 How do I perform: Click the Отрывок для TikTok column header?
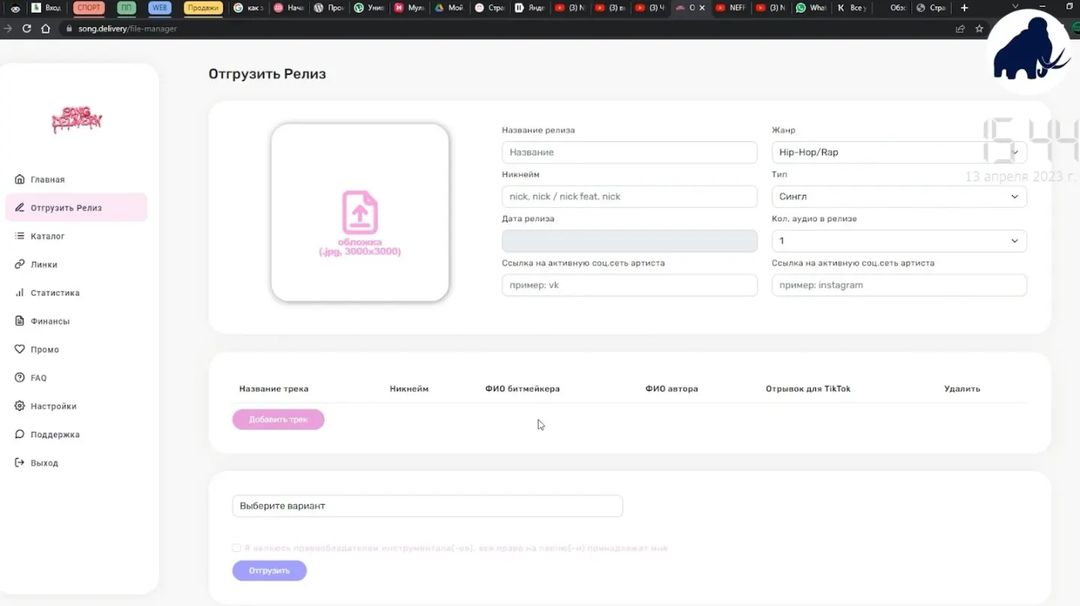coord(808,389)
